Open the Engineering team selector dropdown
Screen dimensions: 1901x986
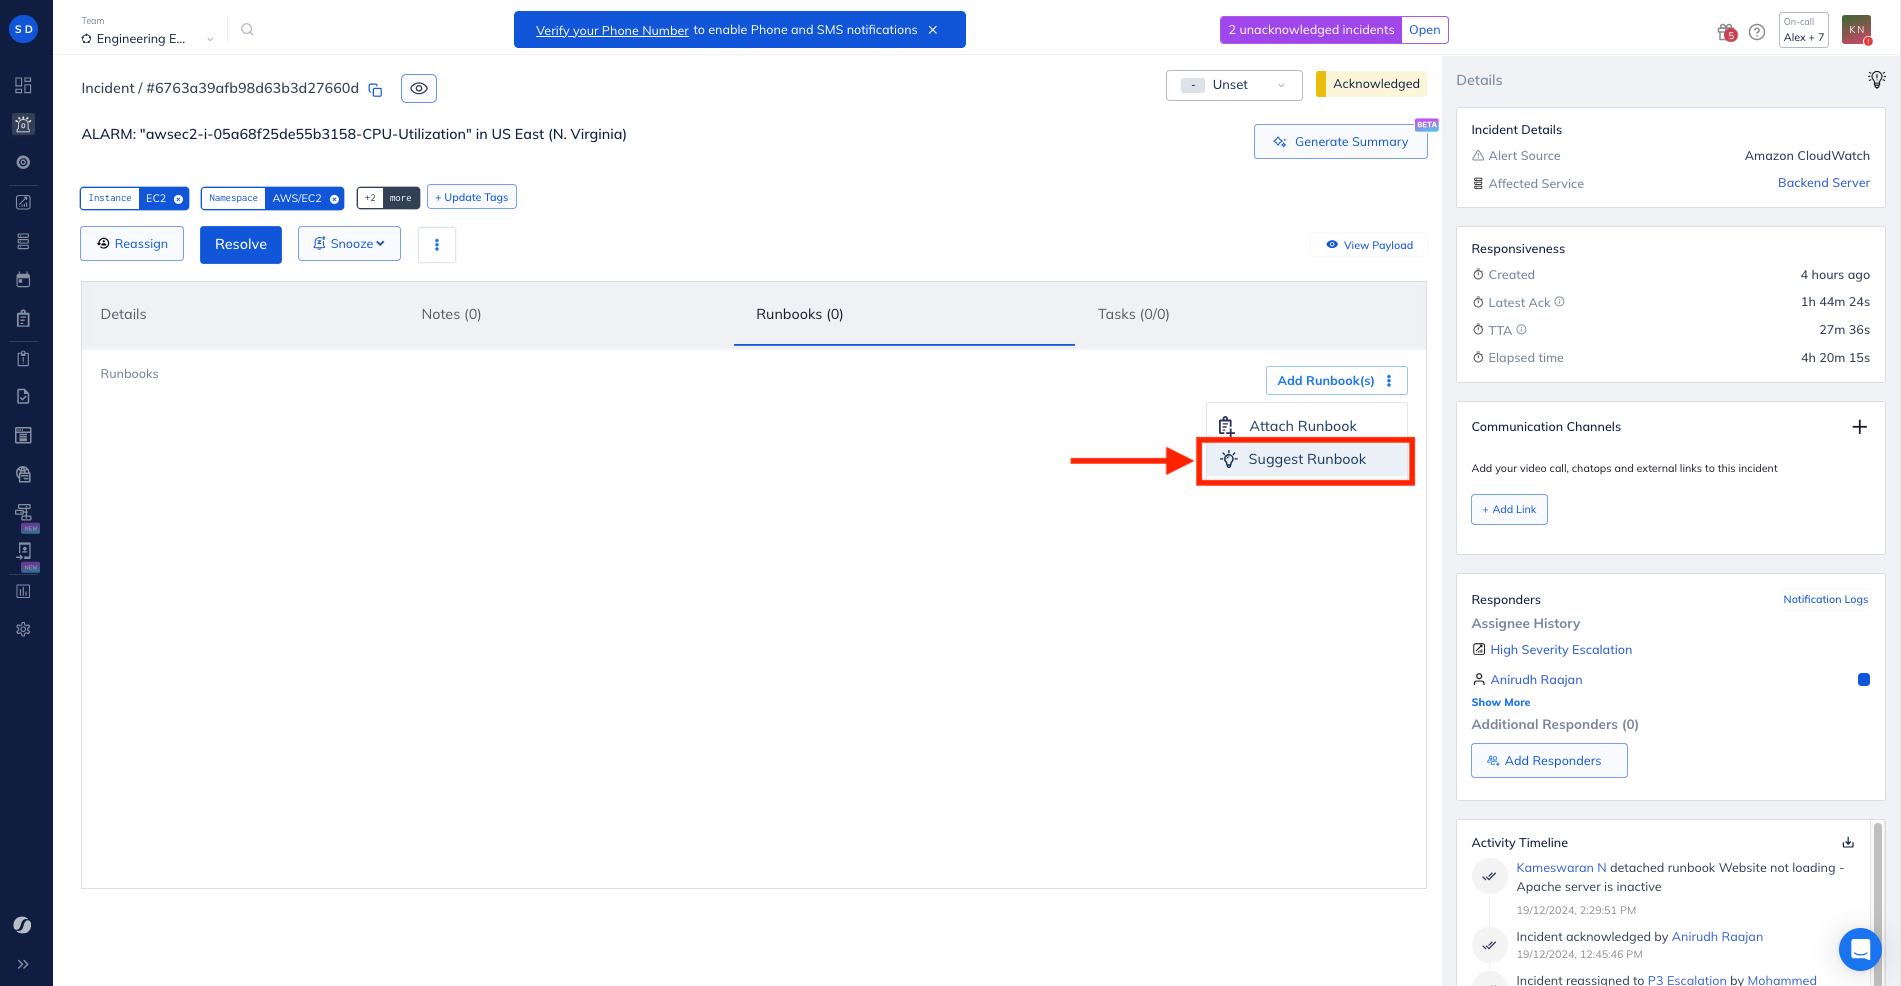pos(148,39)
